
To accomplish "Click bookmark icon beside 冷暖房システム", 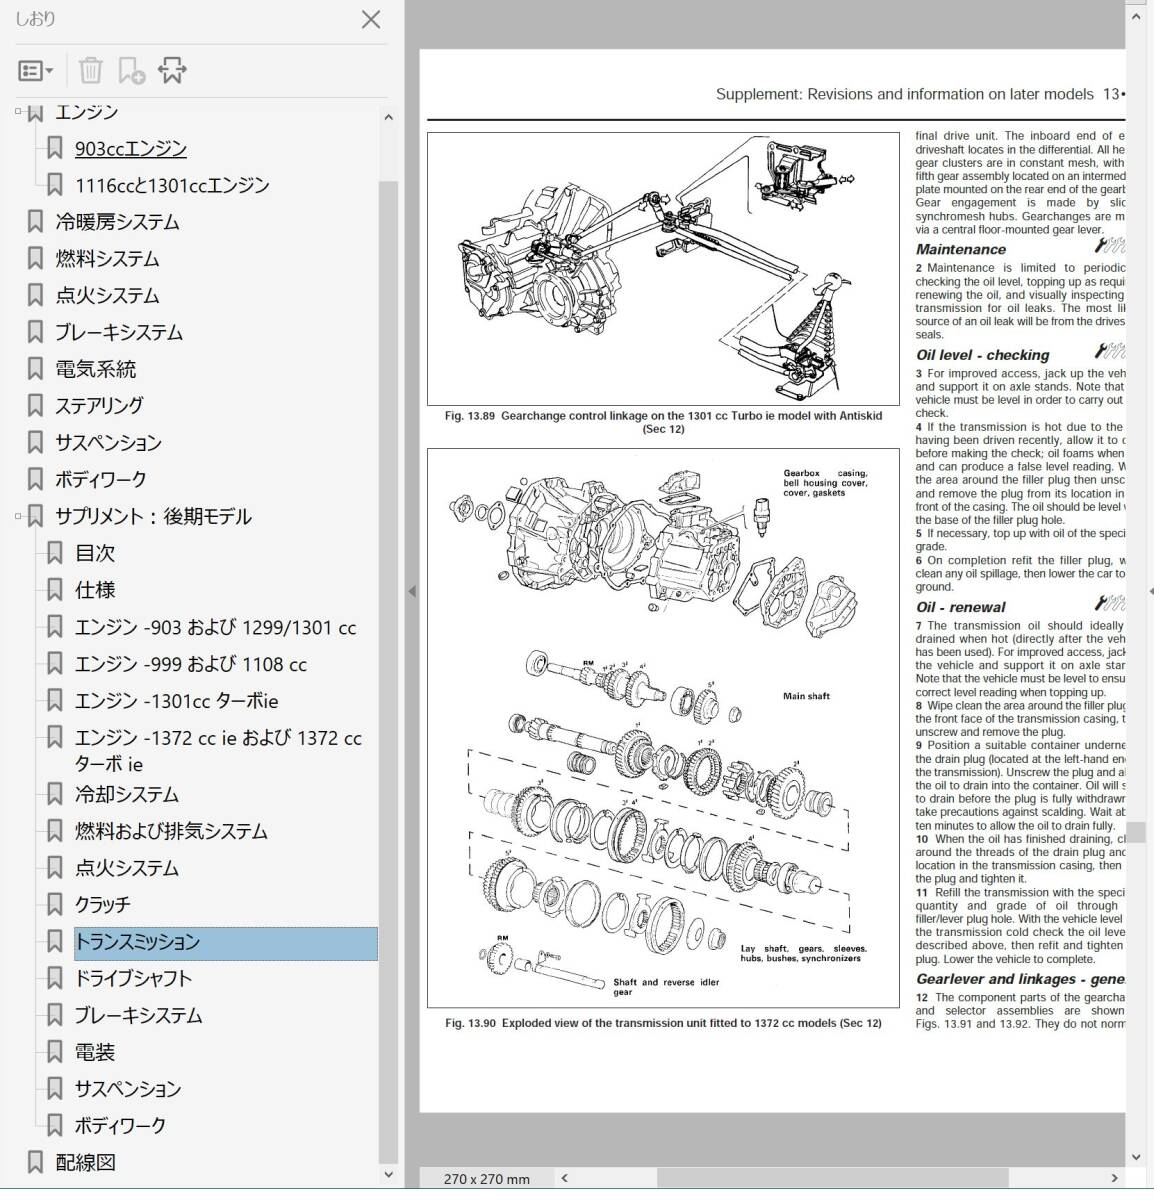I will point(35,222).
